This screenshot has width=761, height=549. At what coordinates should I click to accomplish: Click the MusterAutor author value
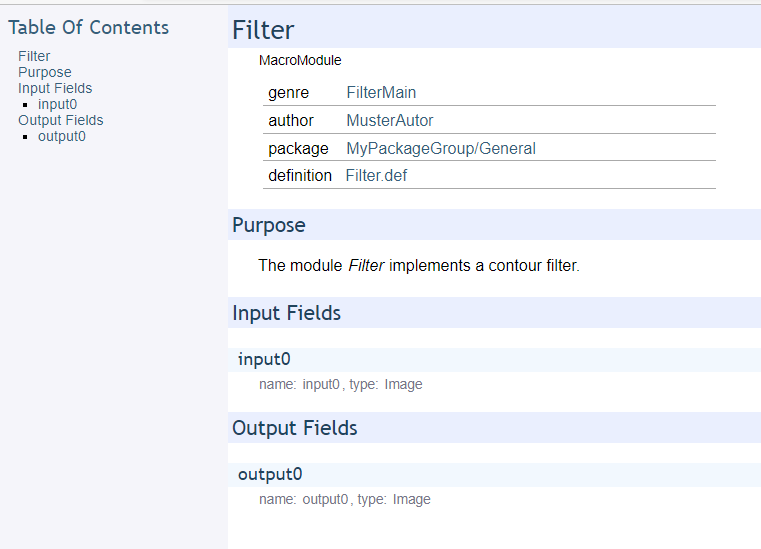390,121
